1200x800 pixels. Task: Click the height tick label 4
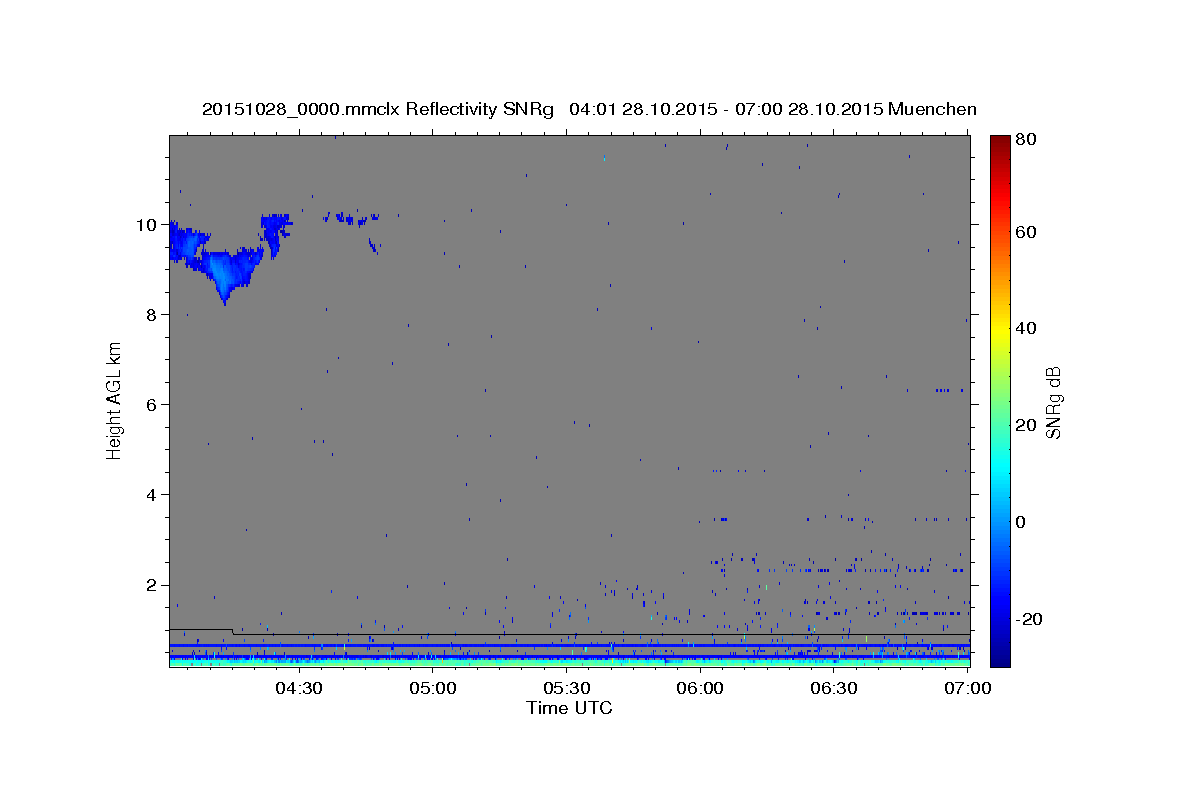(x=153, y=494)
